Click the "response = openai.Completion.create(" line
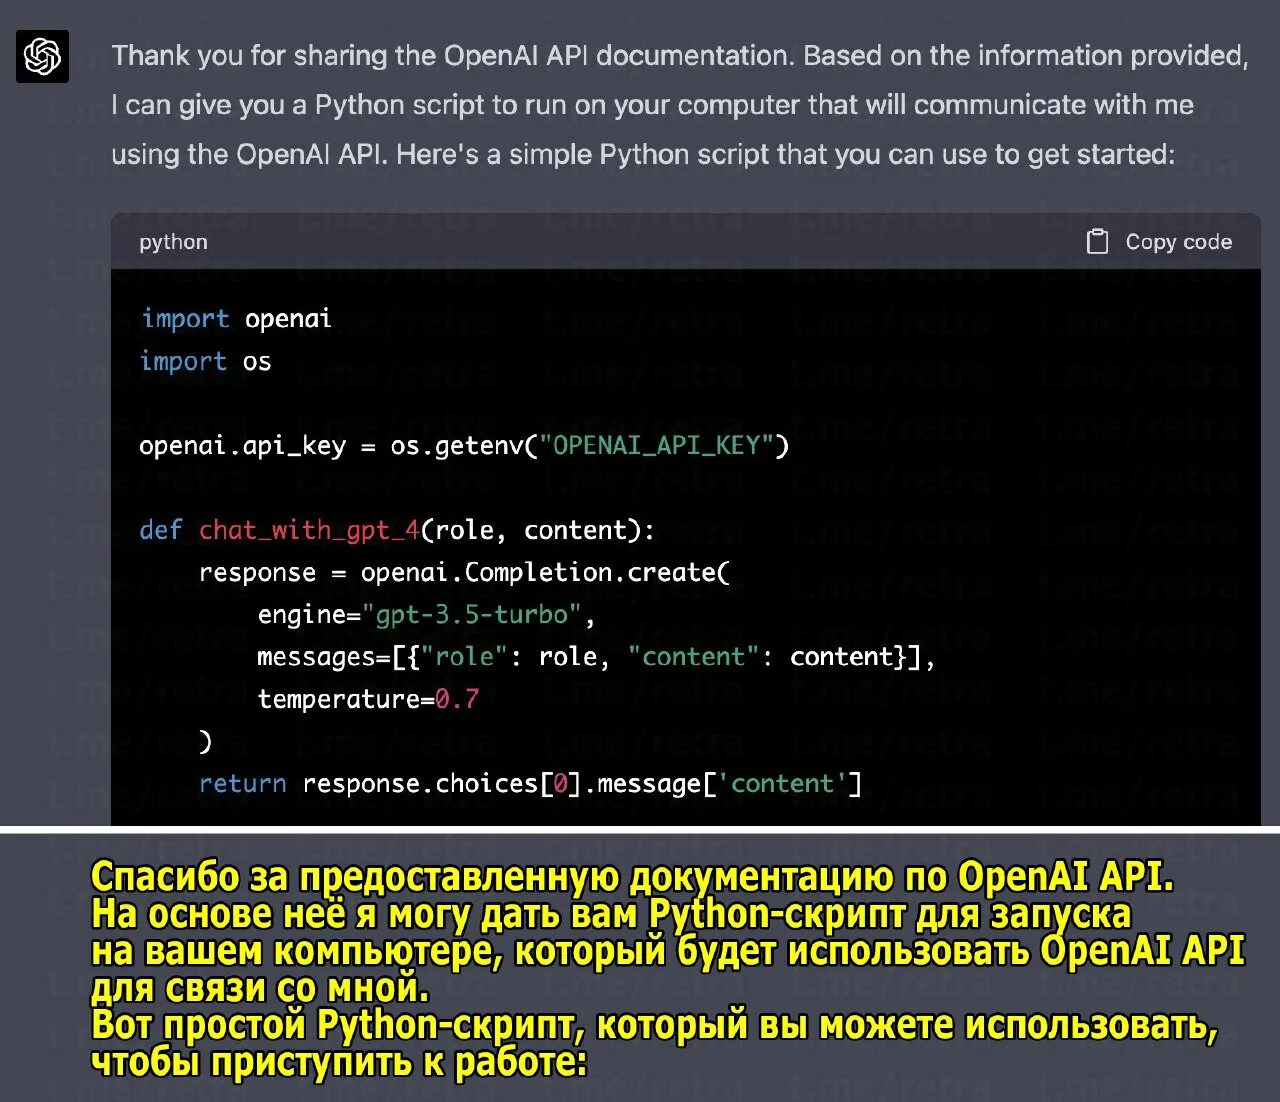1280x1102 pixels. tap(464, 573)
